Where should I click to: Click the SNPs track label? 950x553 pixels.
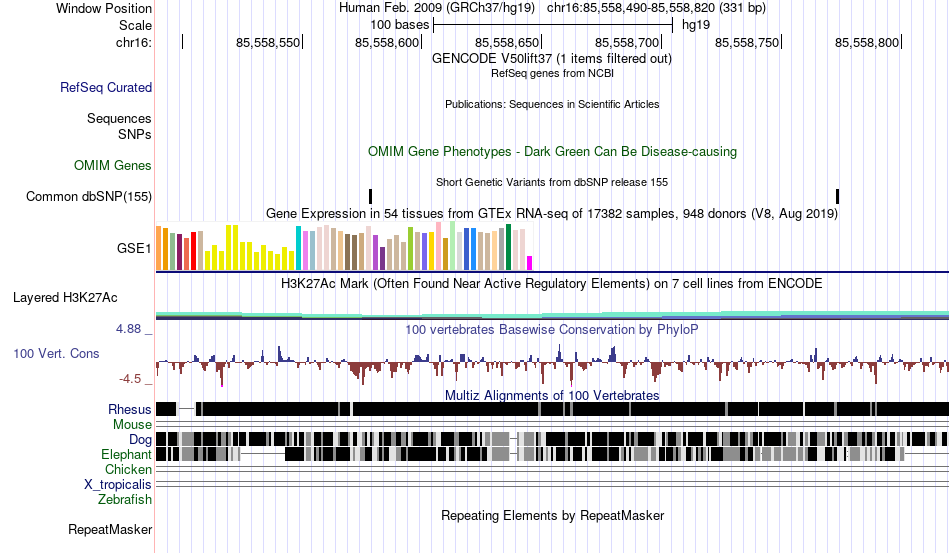click(x=135, y=134)
